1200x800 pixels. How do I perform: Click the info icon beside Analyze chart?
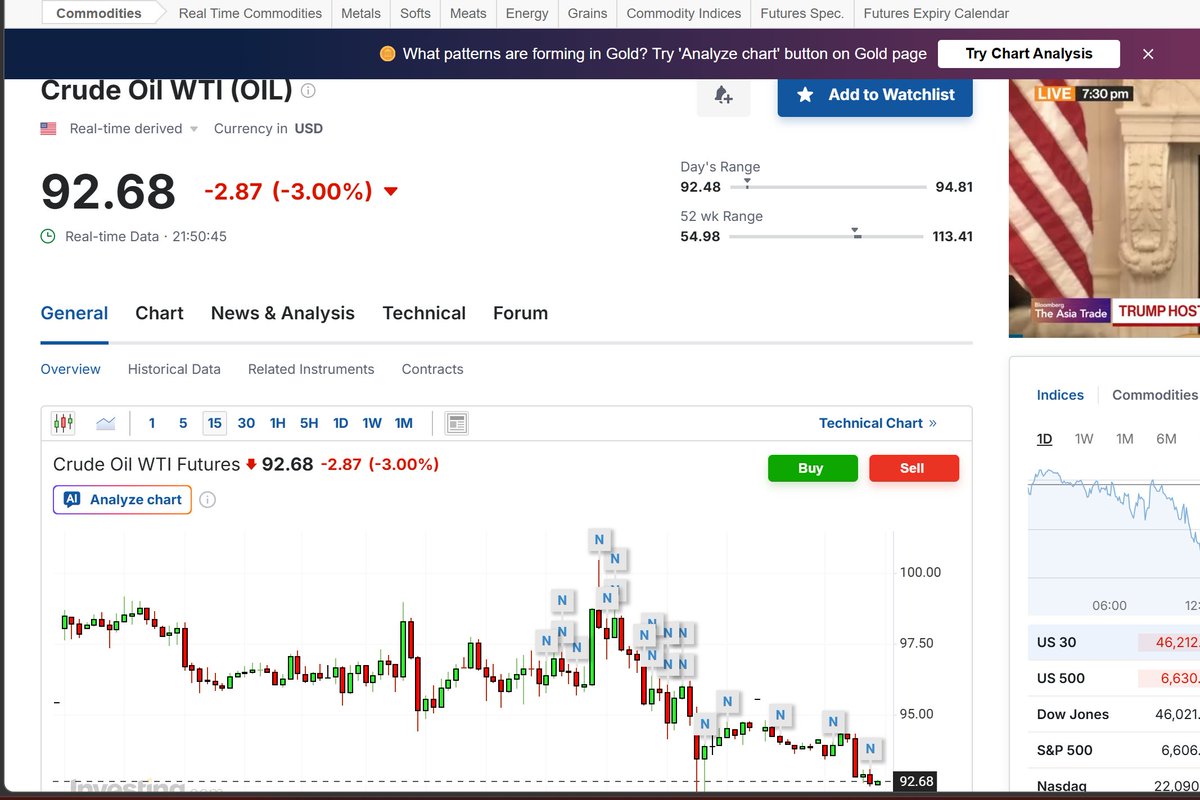pyautogui.click(x=207, y=499)
